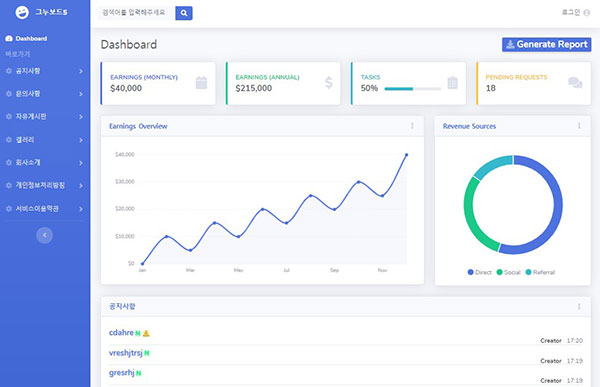Click the gear icon next to 문의사항
This screenshot has width=600, height=387.
(9, 94)
